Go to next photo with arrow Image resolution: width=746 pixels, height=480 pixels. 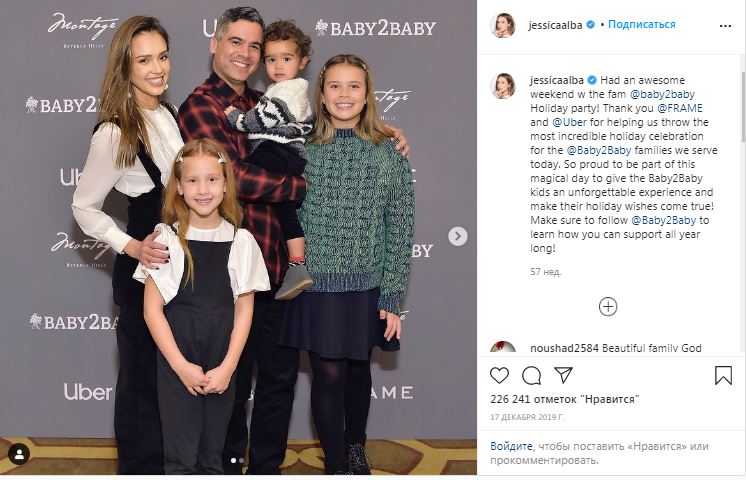458,236
